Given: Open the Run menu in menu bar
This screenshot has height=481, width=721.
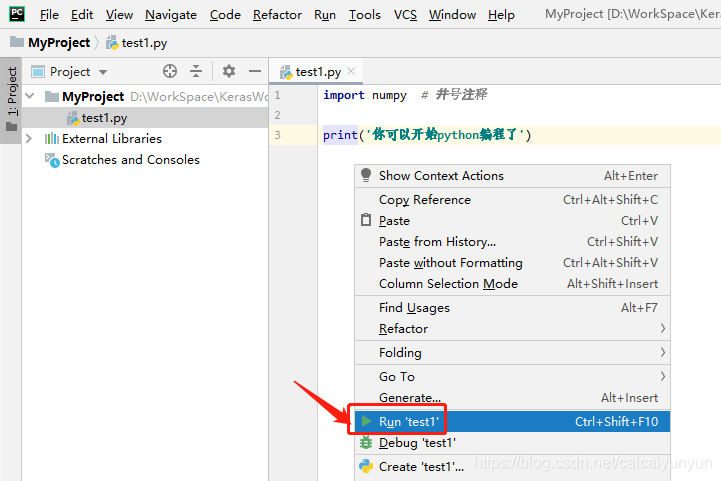Looking at the screenshot, I should click(x=325, y=15).
